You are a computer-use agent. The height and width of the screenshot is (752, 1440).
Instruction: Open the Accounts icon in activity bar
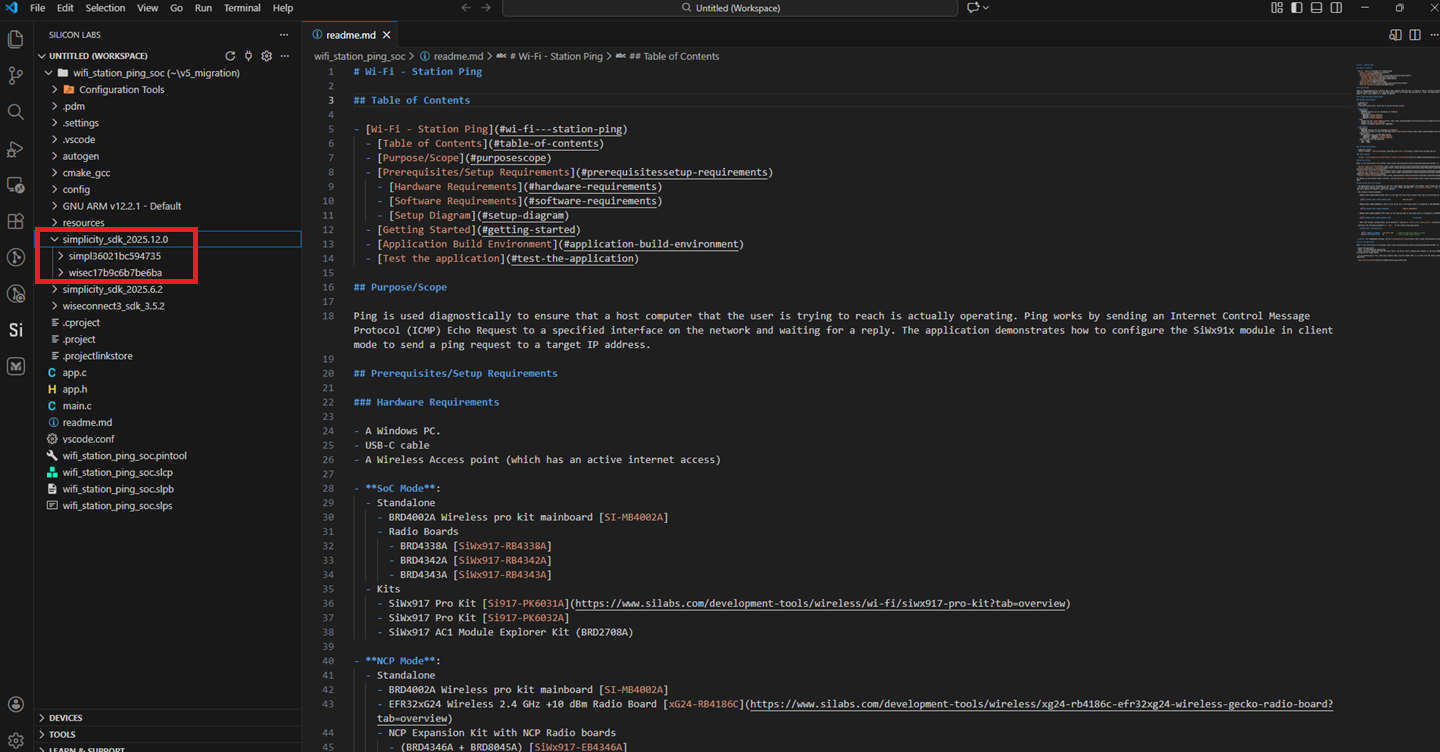coord(15,705)
